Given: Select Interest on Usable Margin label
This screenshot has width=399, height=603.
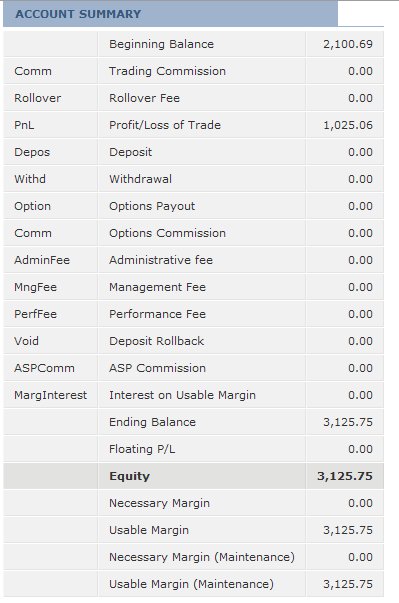Looking at the screenshot, I should (x=182, y=395).
